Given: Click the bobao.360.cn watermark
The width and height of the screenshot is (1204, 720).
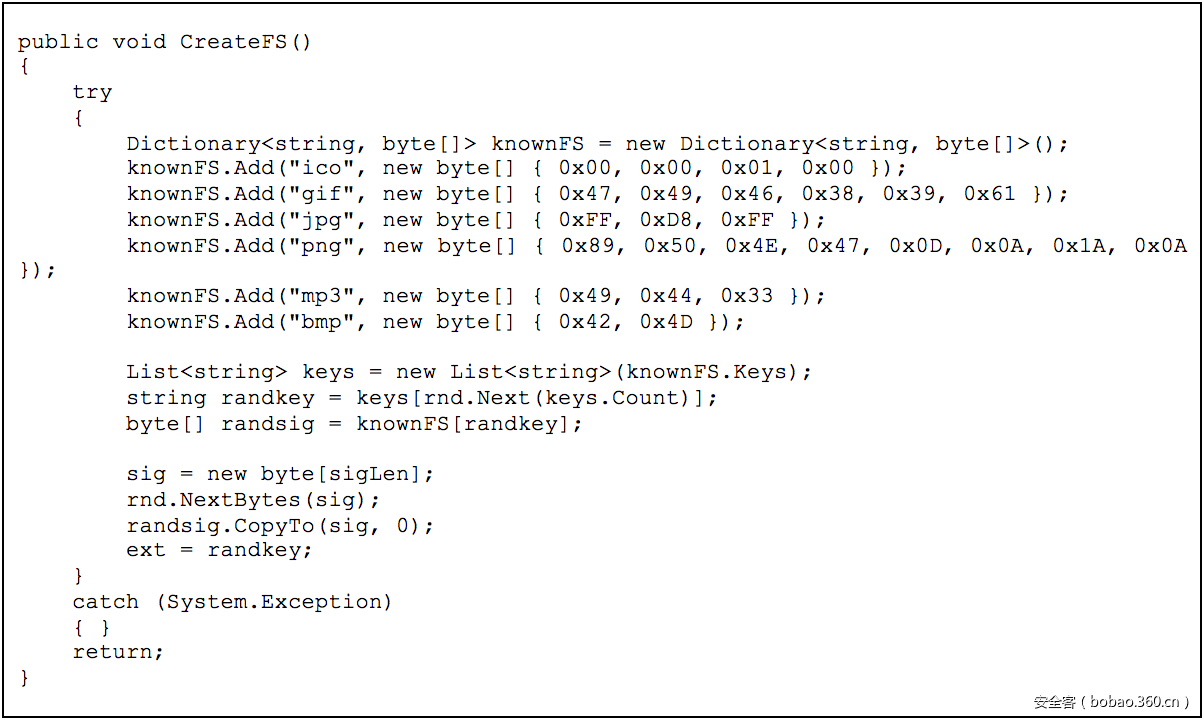Looking at the screenshot, I should click(x=1111, y=702).
